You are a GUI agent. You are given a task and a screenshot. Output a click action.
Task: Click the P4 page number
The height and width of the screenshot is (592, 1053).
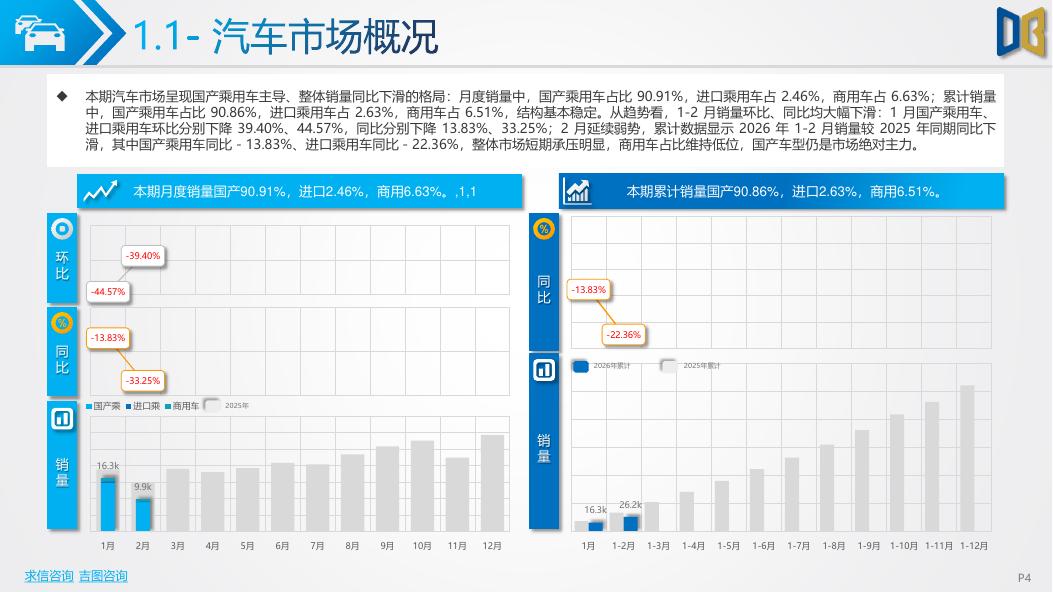[x=1024, y=577]
